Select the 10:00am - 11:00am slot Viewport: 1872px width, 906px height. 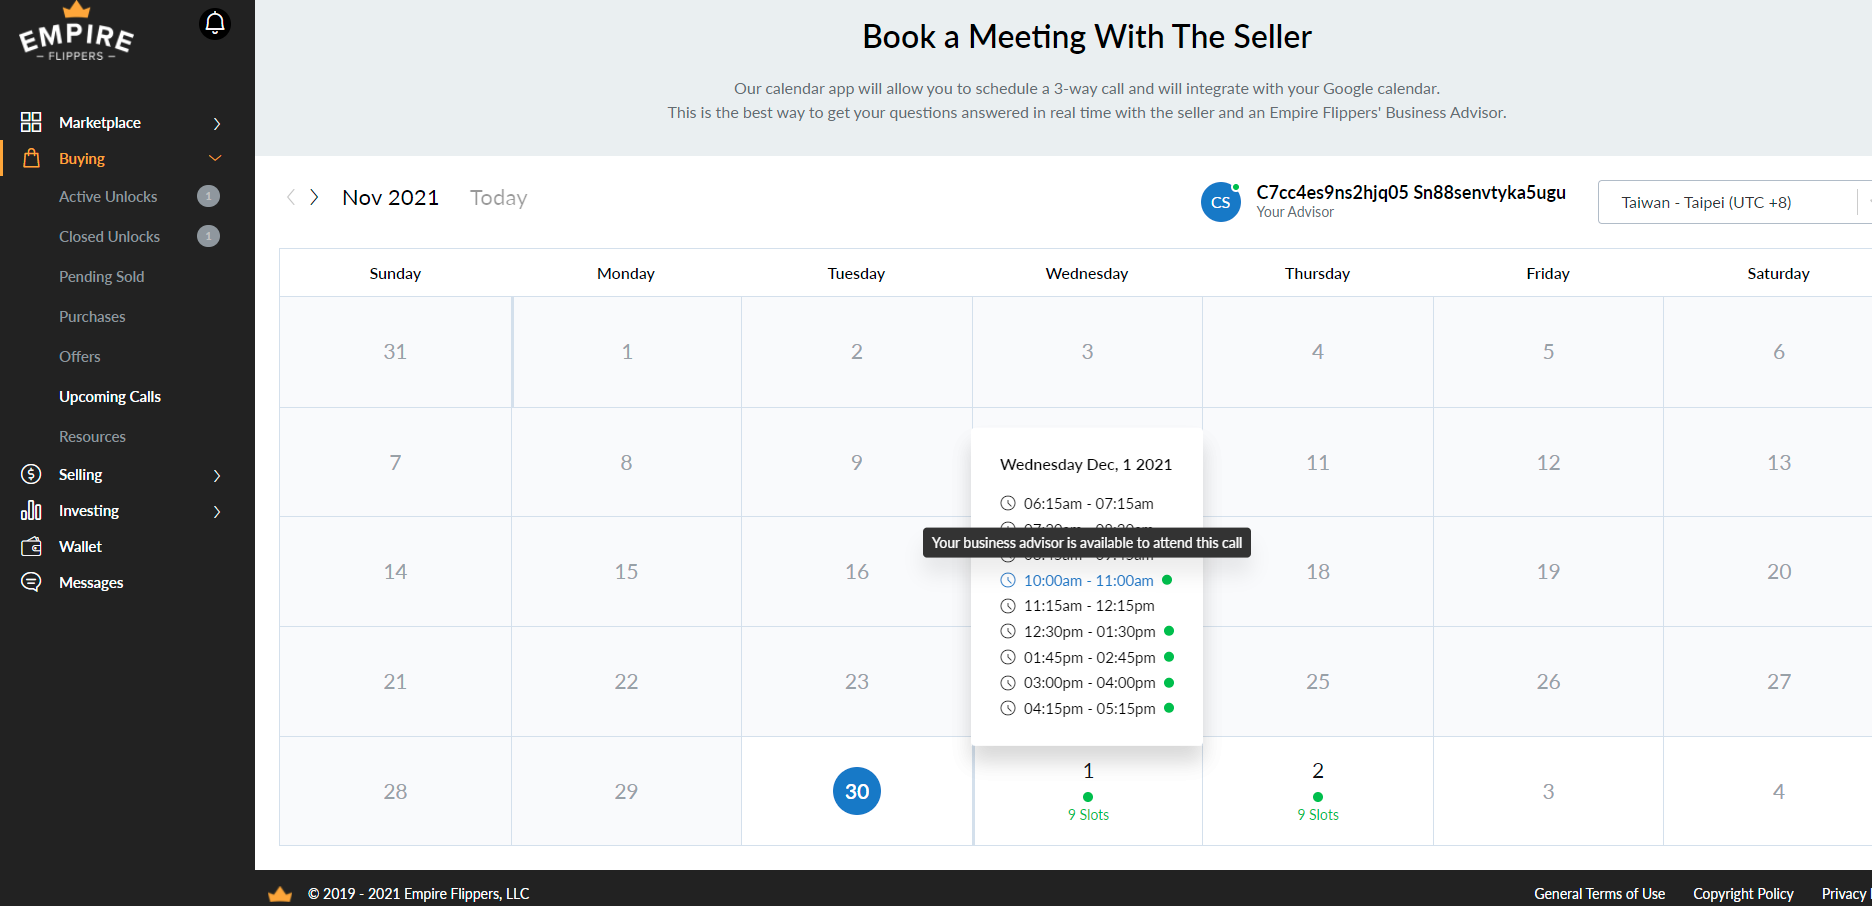click(1088, 580)
